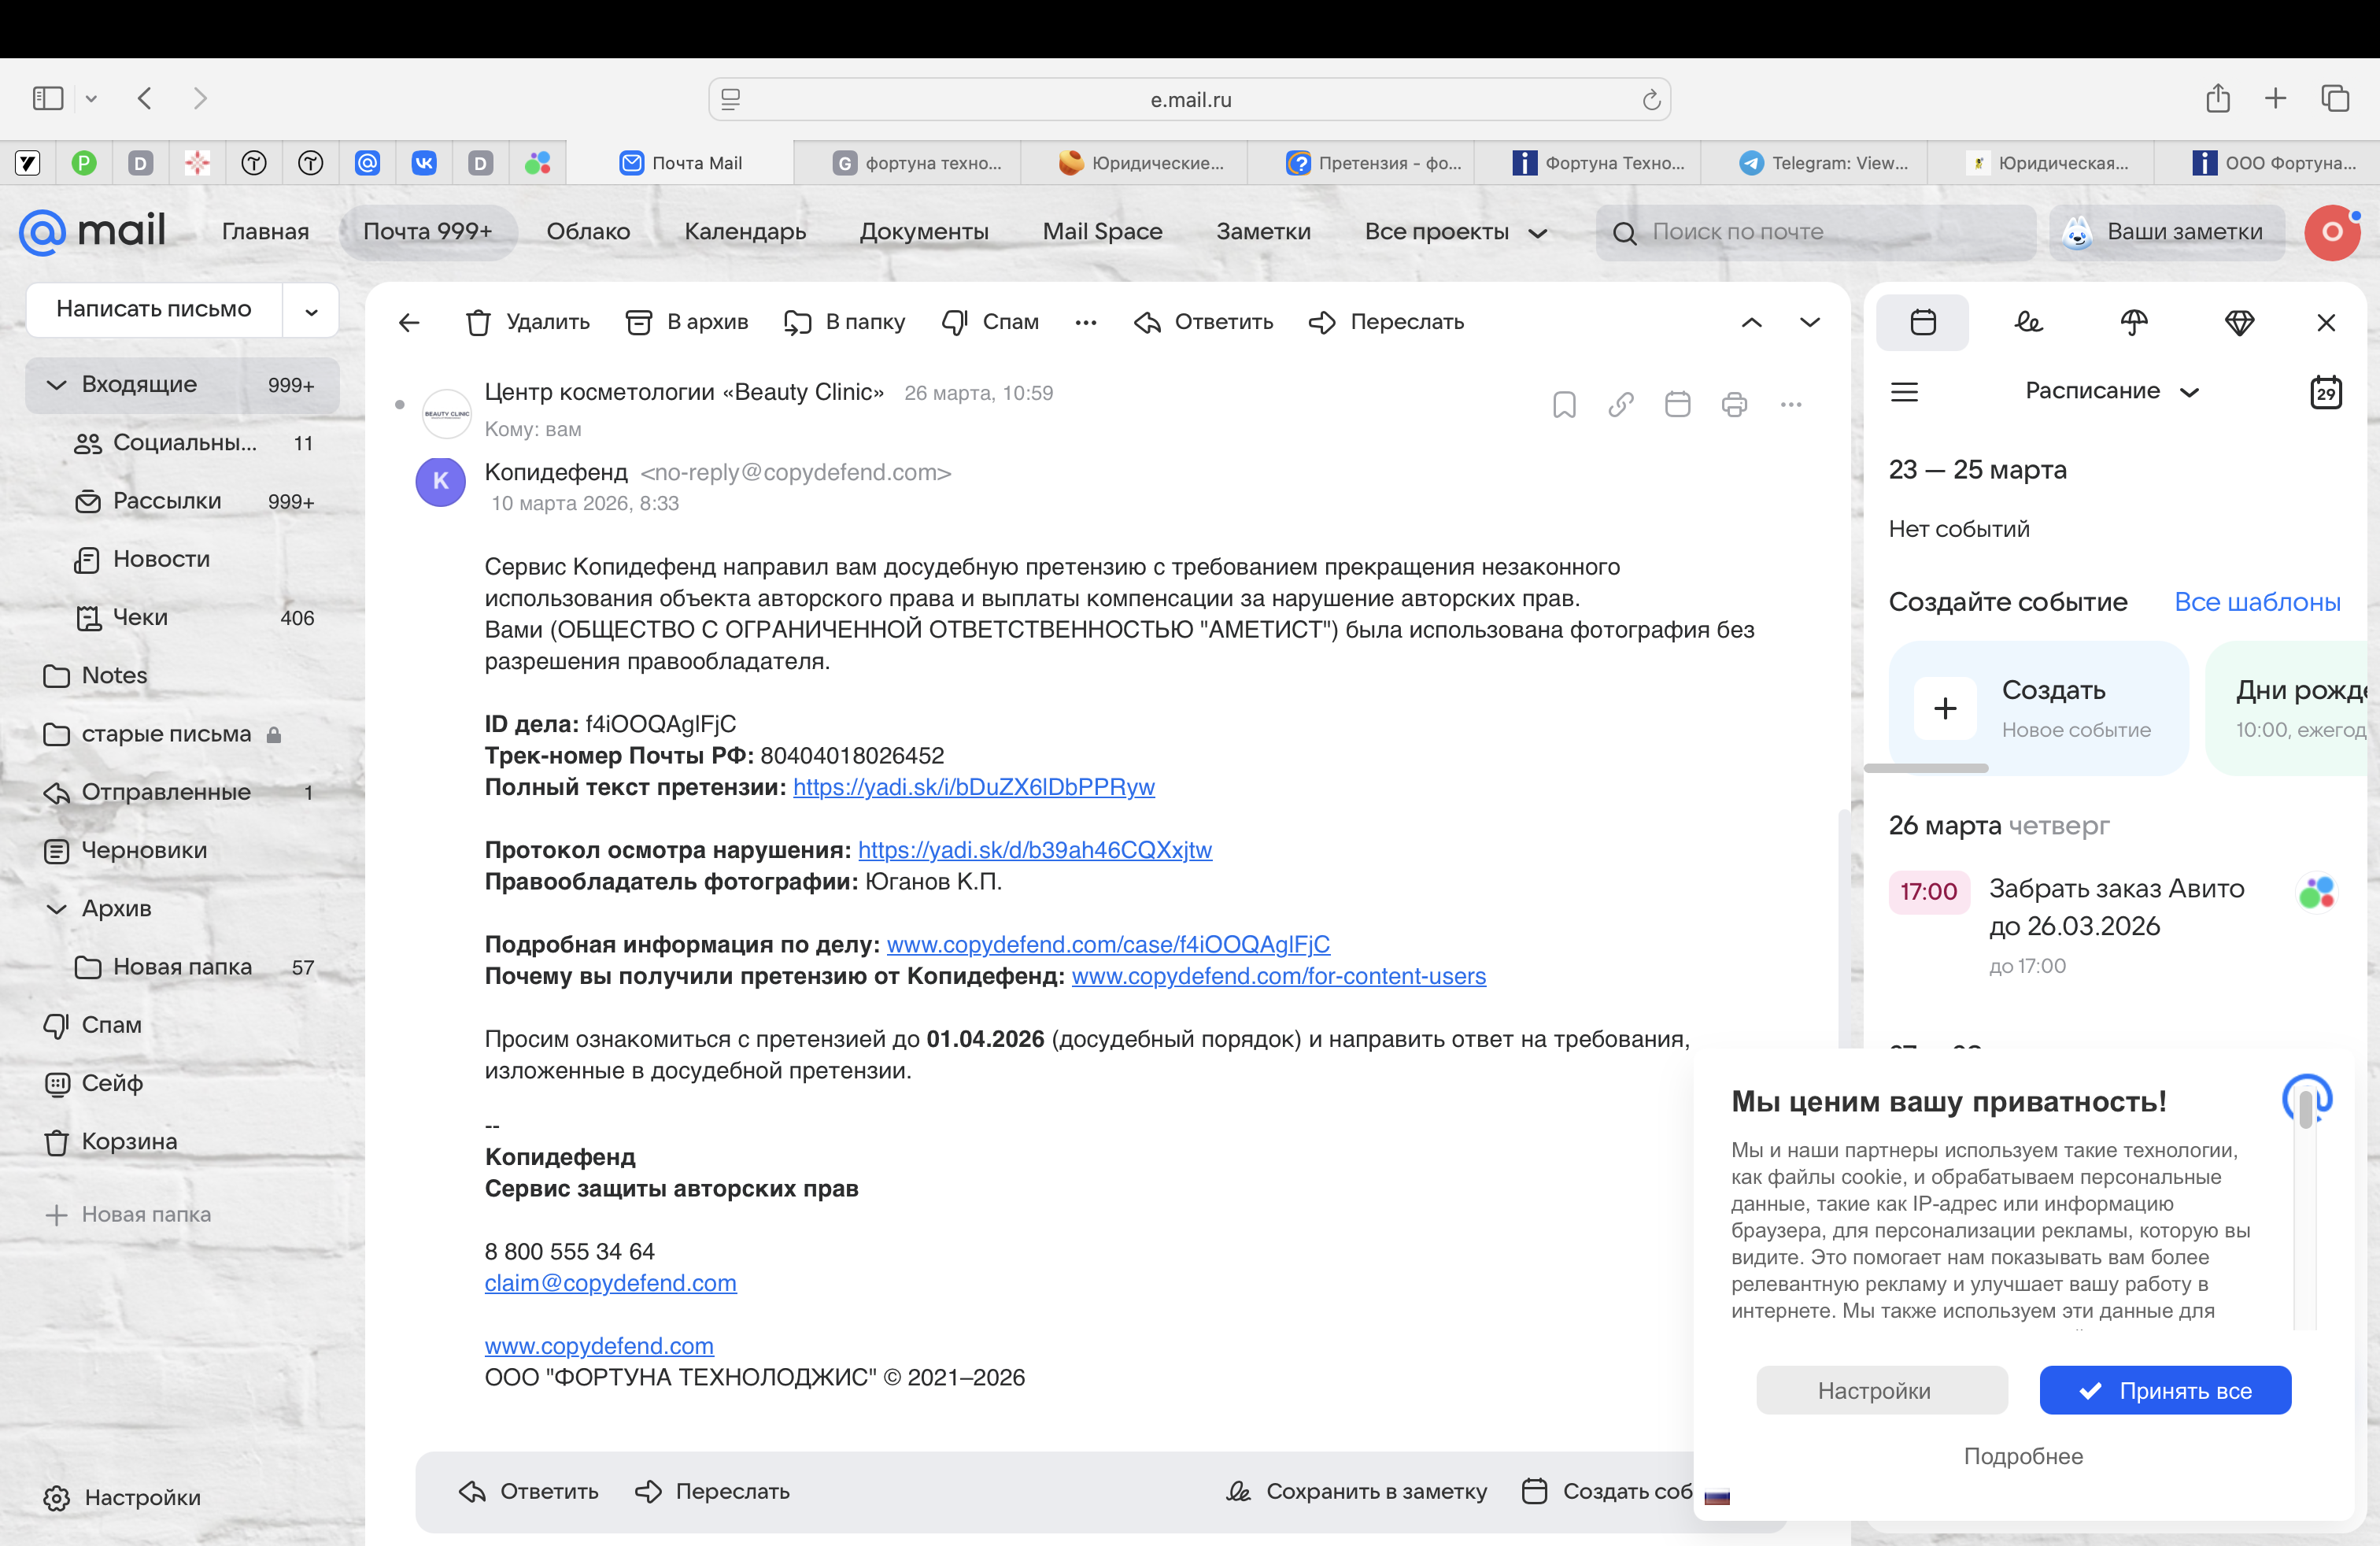Screen dimensions: 2380x1546
Task: Collapse the Входящие folder chevron
Action: pyautogui.click(x=57, y=385)
